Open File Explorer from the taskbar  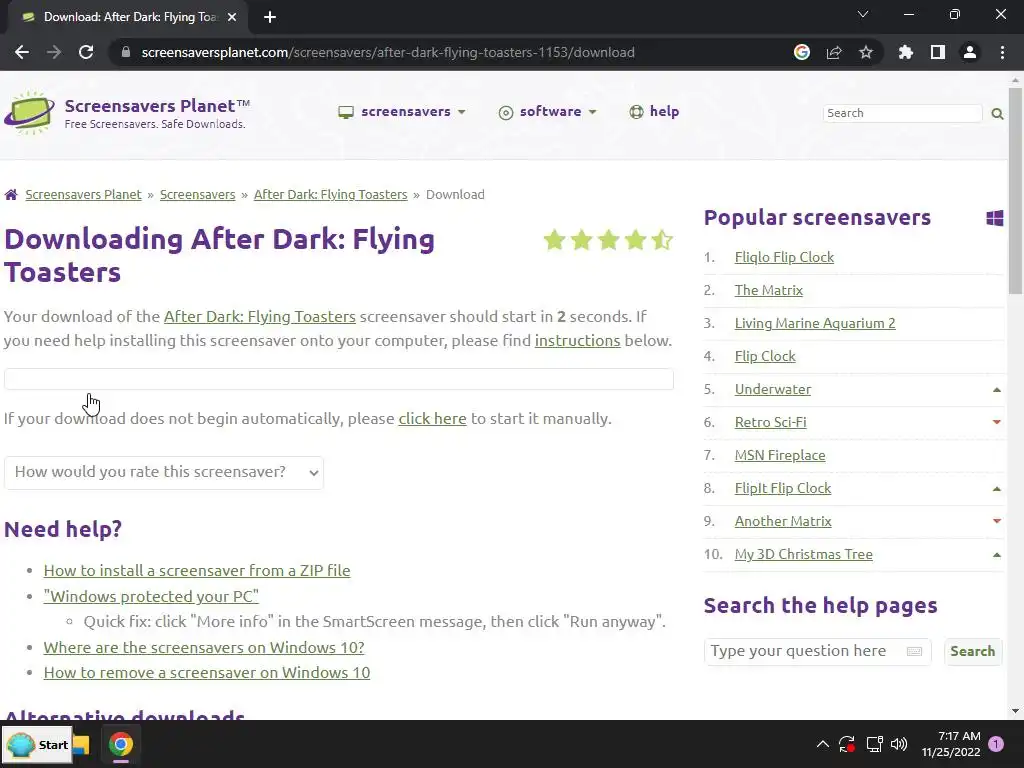pyautogui.click(x=82, y=744)
